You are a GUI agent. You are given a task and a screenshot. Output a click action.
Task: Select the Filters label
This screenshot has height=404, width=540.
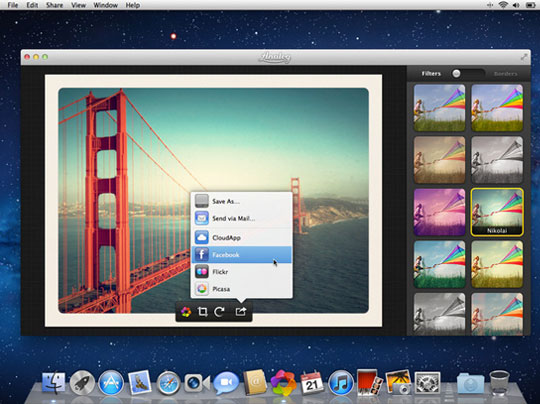point(431,73)
